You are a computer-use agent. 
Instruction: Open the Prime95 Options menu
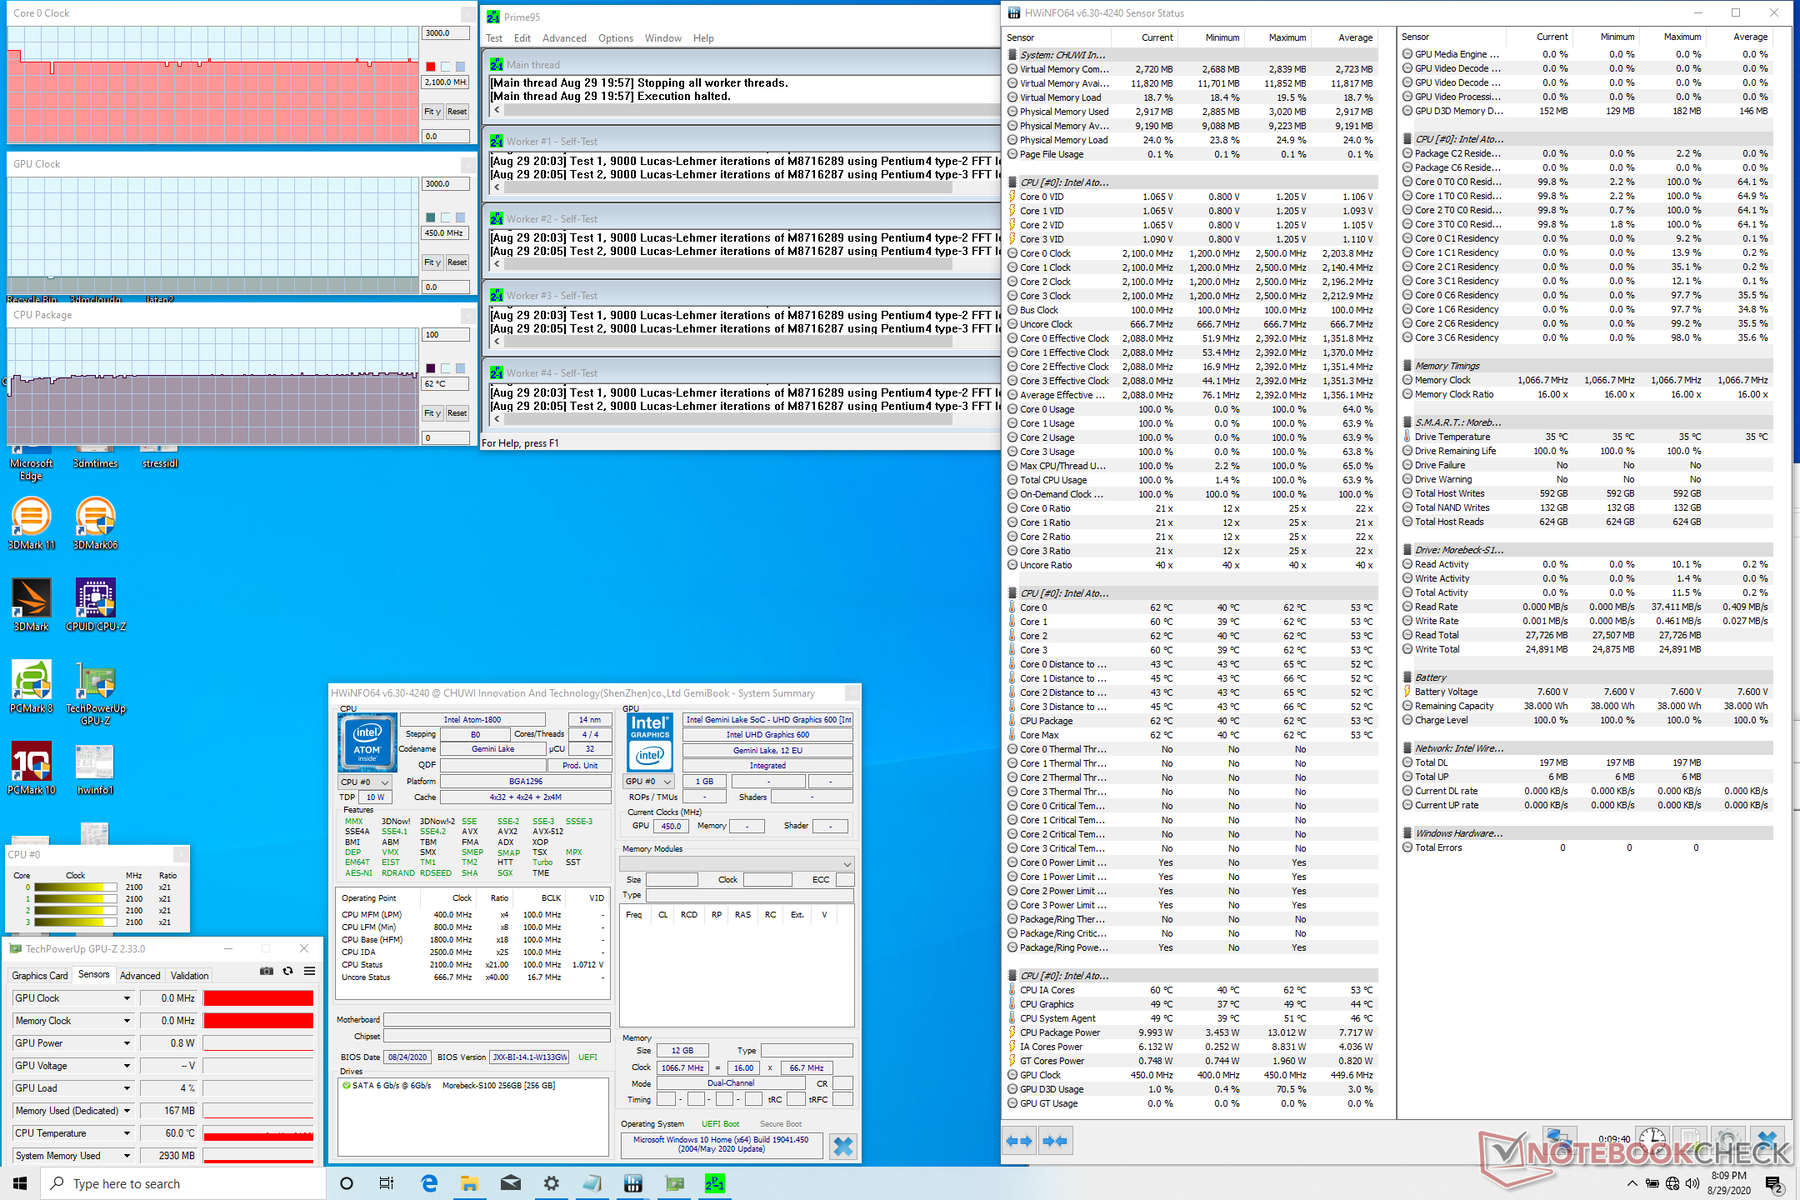(x=616, y=38)
